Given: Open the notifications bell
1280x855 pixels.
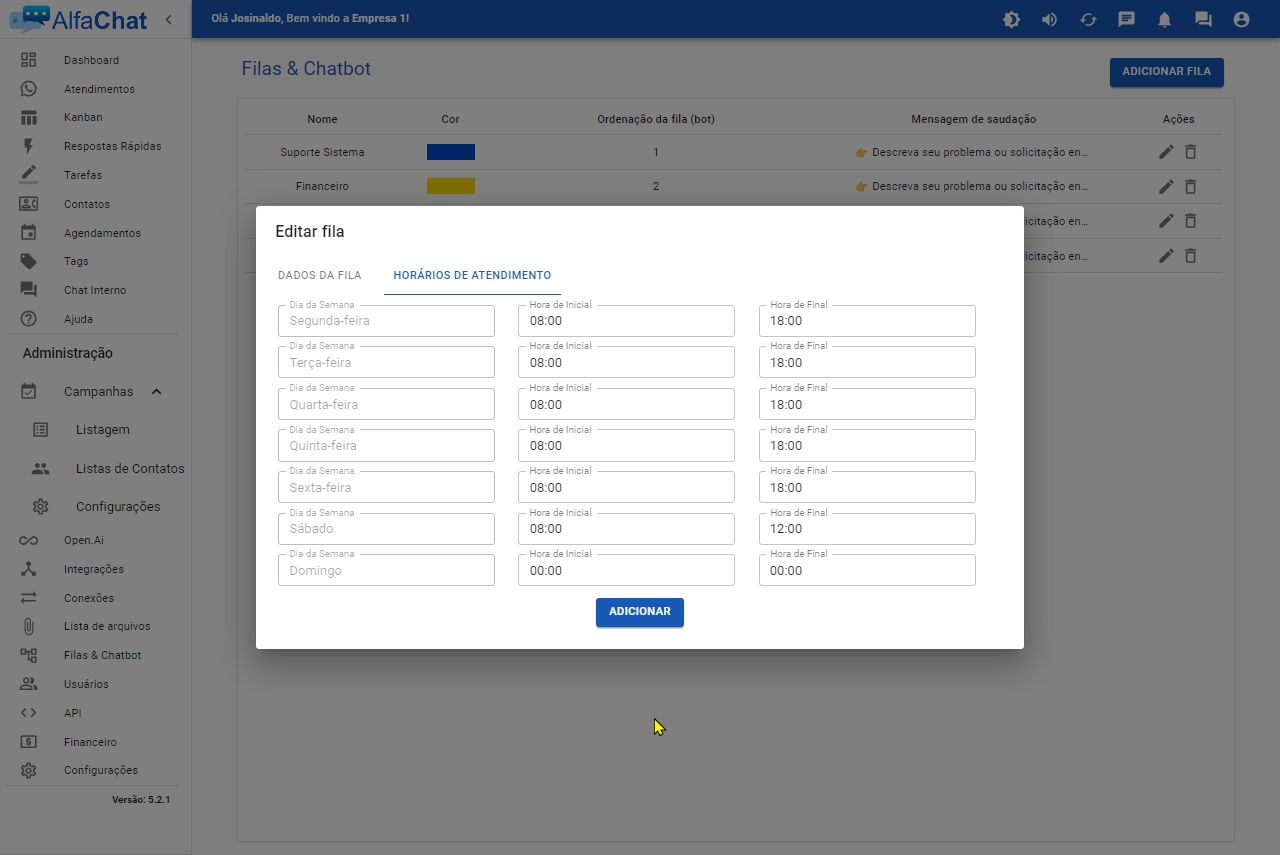Looking at the screenshot, I should (1165, 19).
